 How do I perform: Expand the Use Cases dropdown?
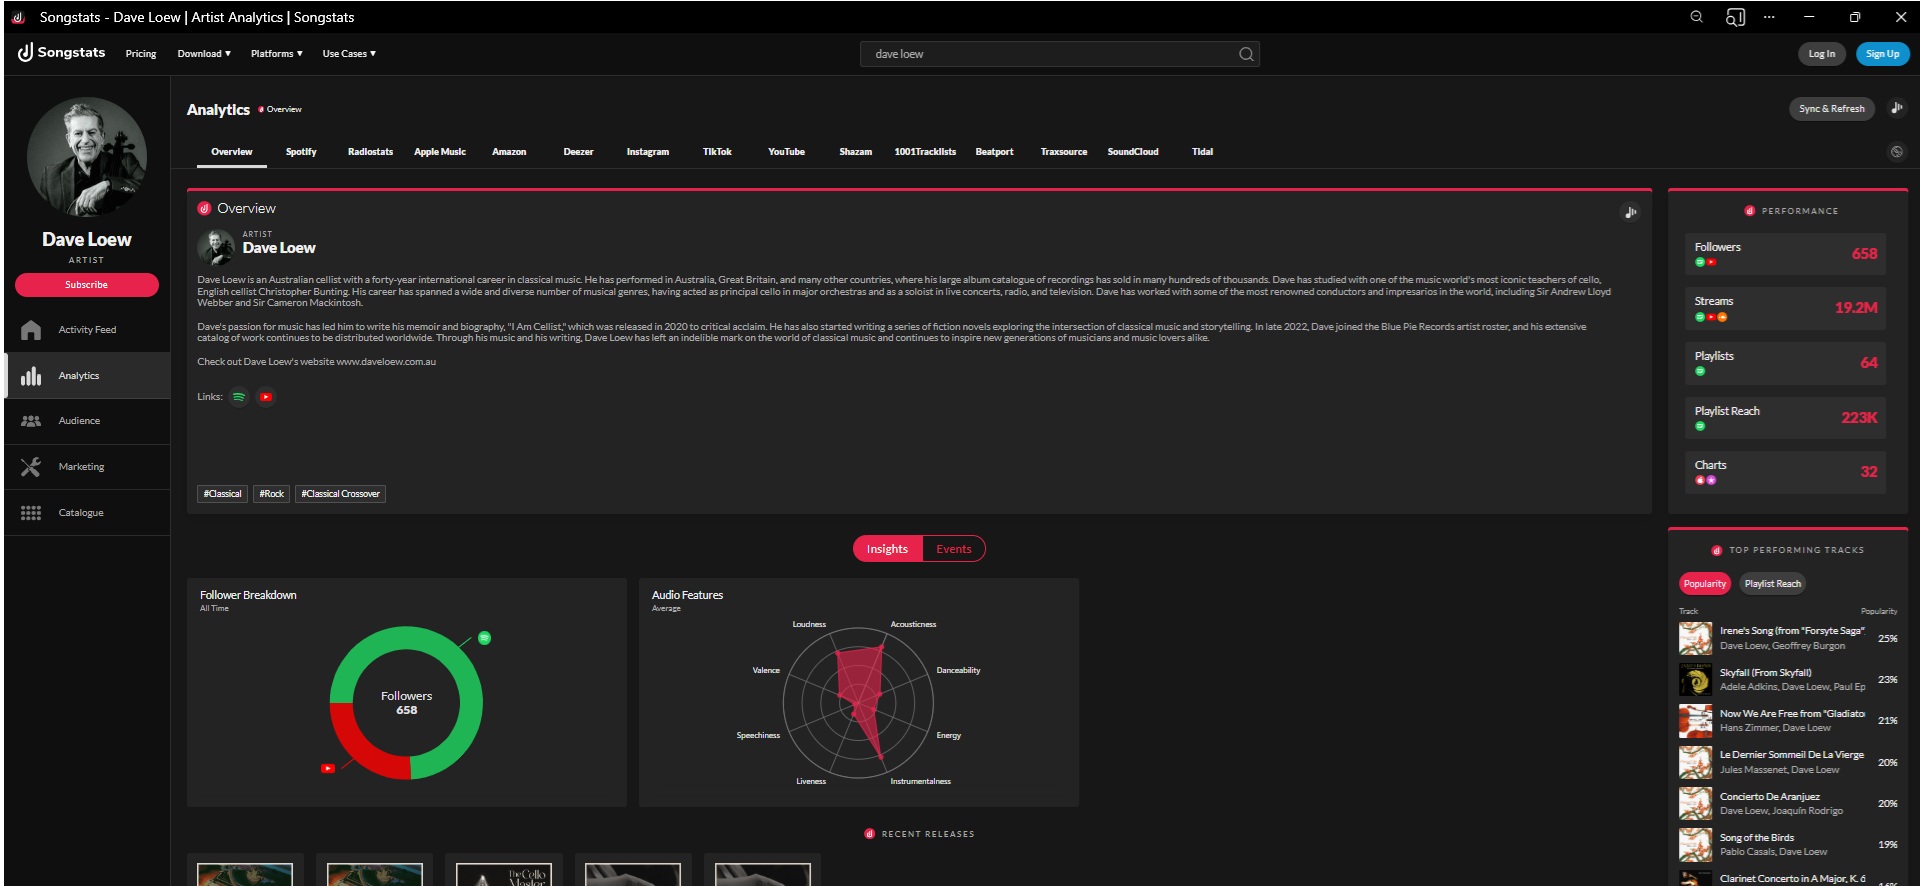click(349, 54)
